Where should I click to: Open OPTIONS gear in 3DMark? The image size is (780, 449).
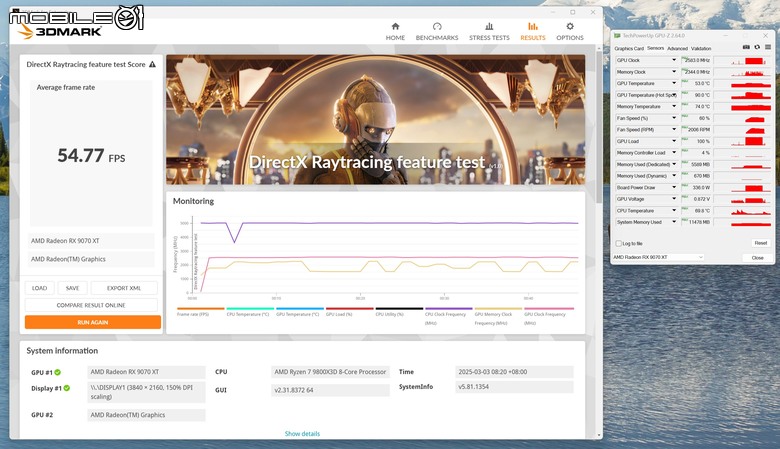coord(570,27)
